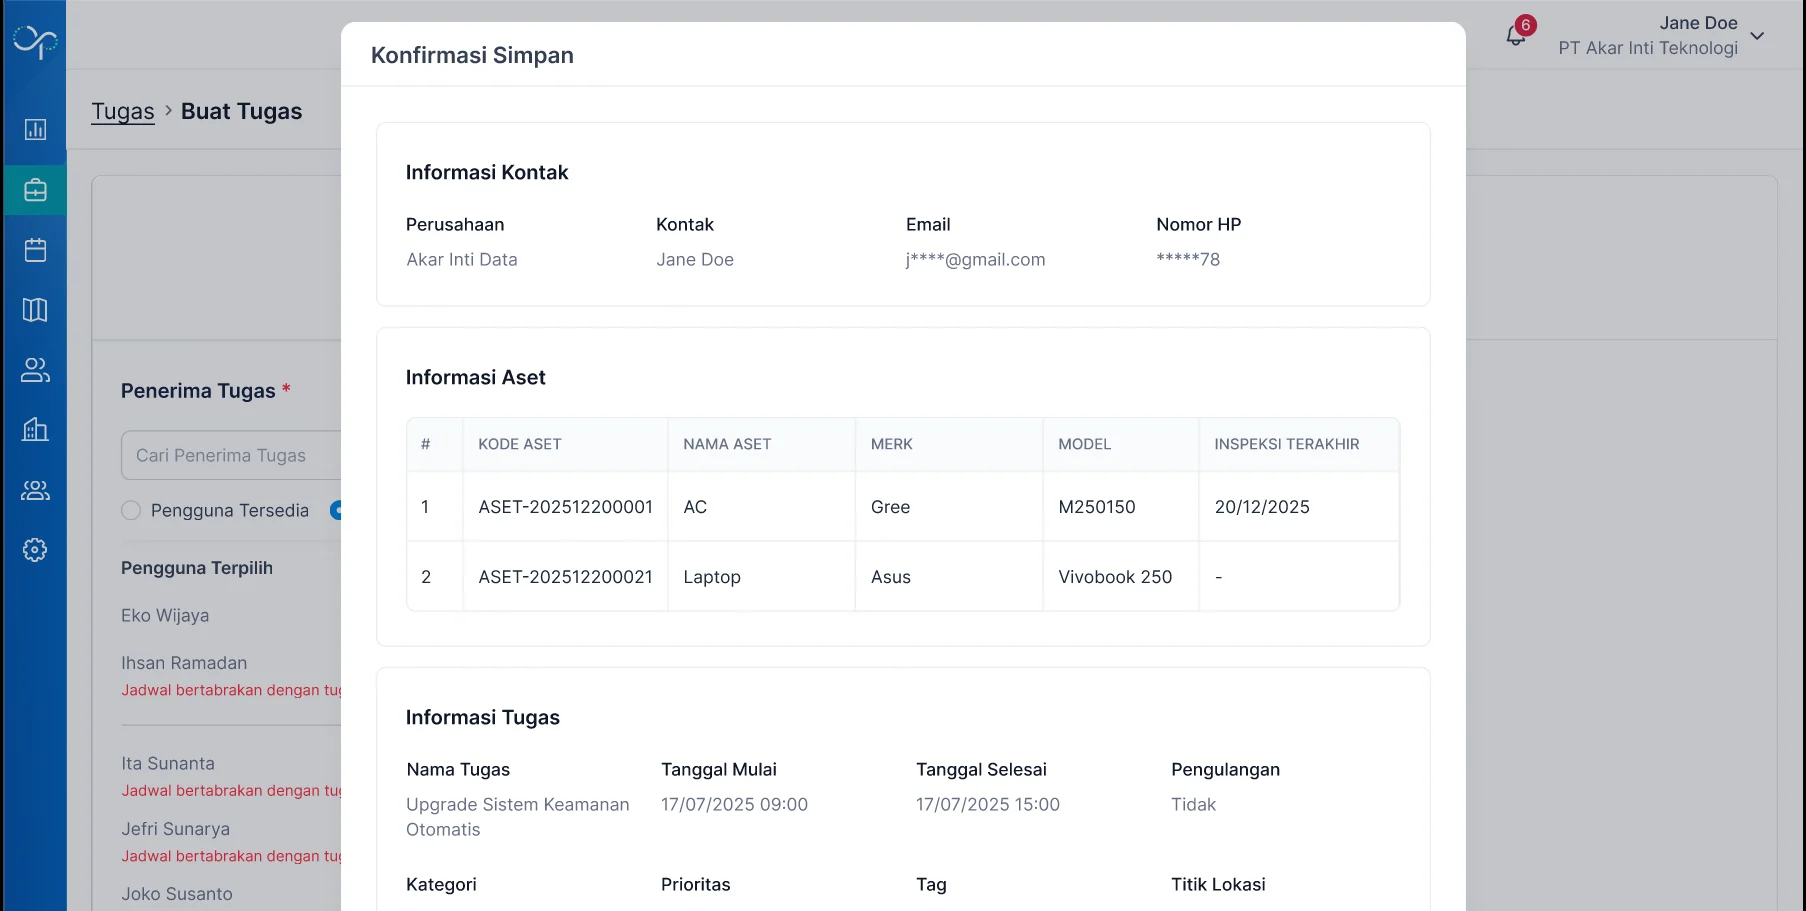Screen dimensions: 1806x911
Task: Click Ihsan Ramadan in the selected users list
Action: pyautogui.click(x=184, y=663)
